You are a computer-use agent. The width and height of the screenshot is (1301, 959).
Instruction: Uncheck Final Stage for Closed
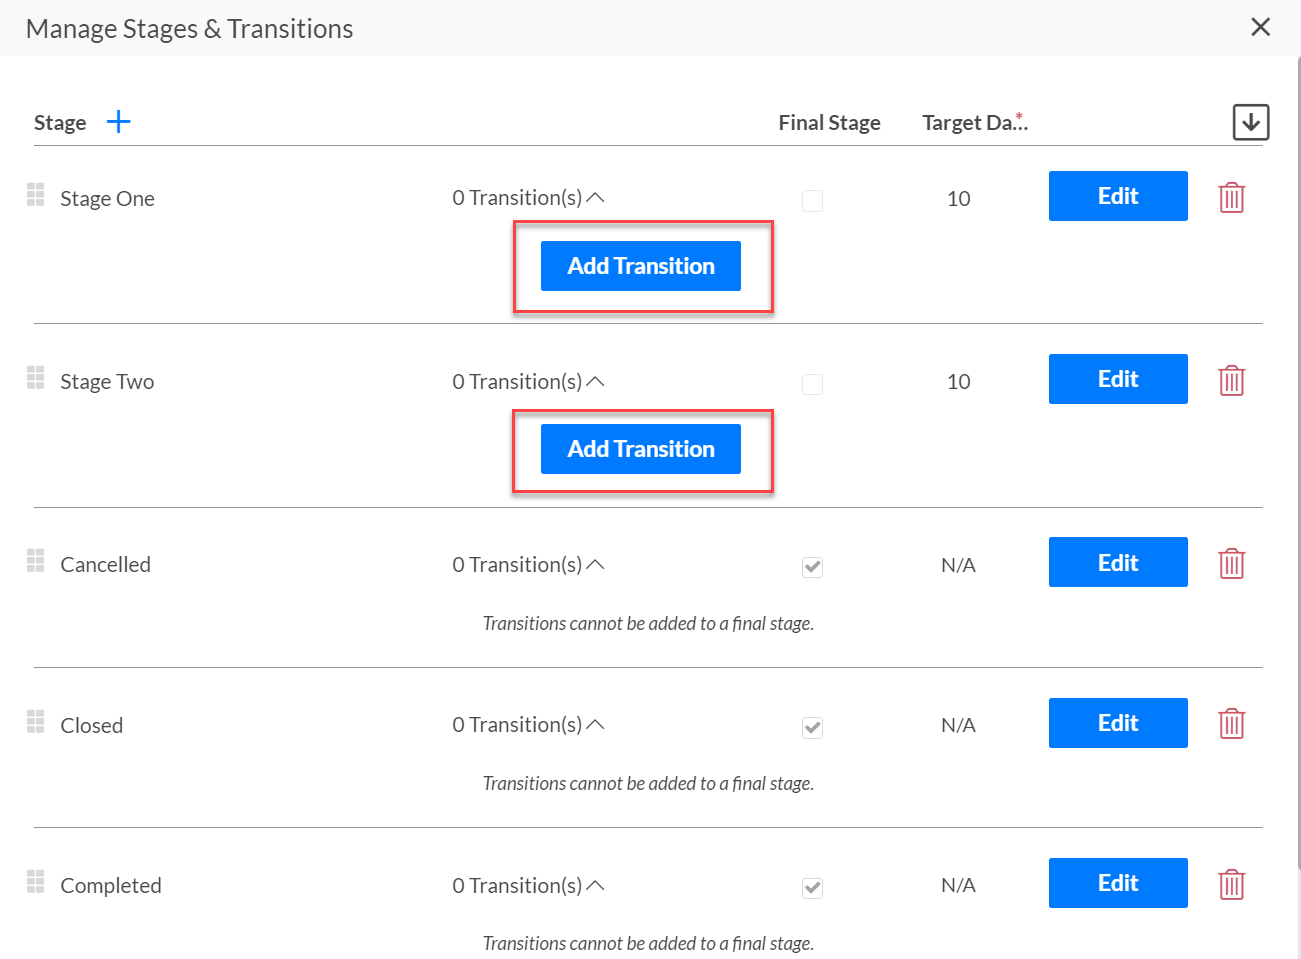click(812, 727)
